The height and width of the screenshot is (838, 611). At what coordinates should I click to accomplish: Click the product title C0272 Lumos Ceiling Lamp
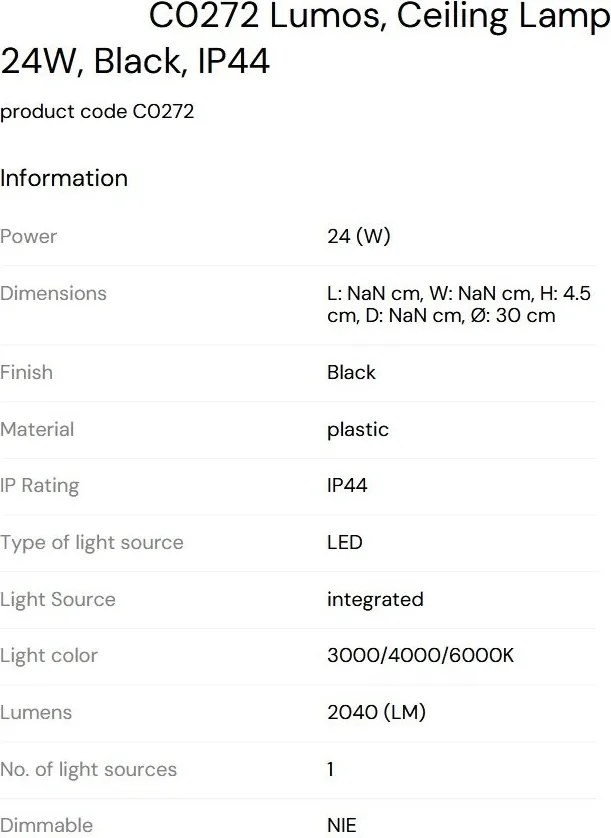point(305,40)
